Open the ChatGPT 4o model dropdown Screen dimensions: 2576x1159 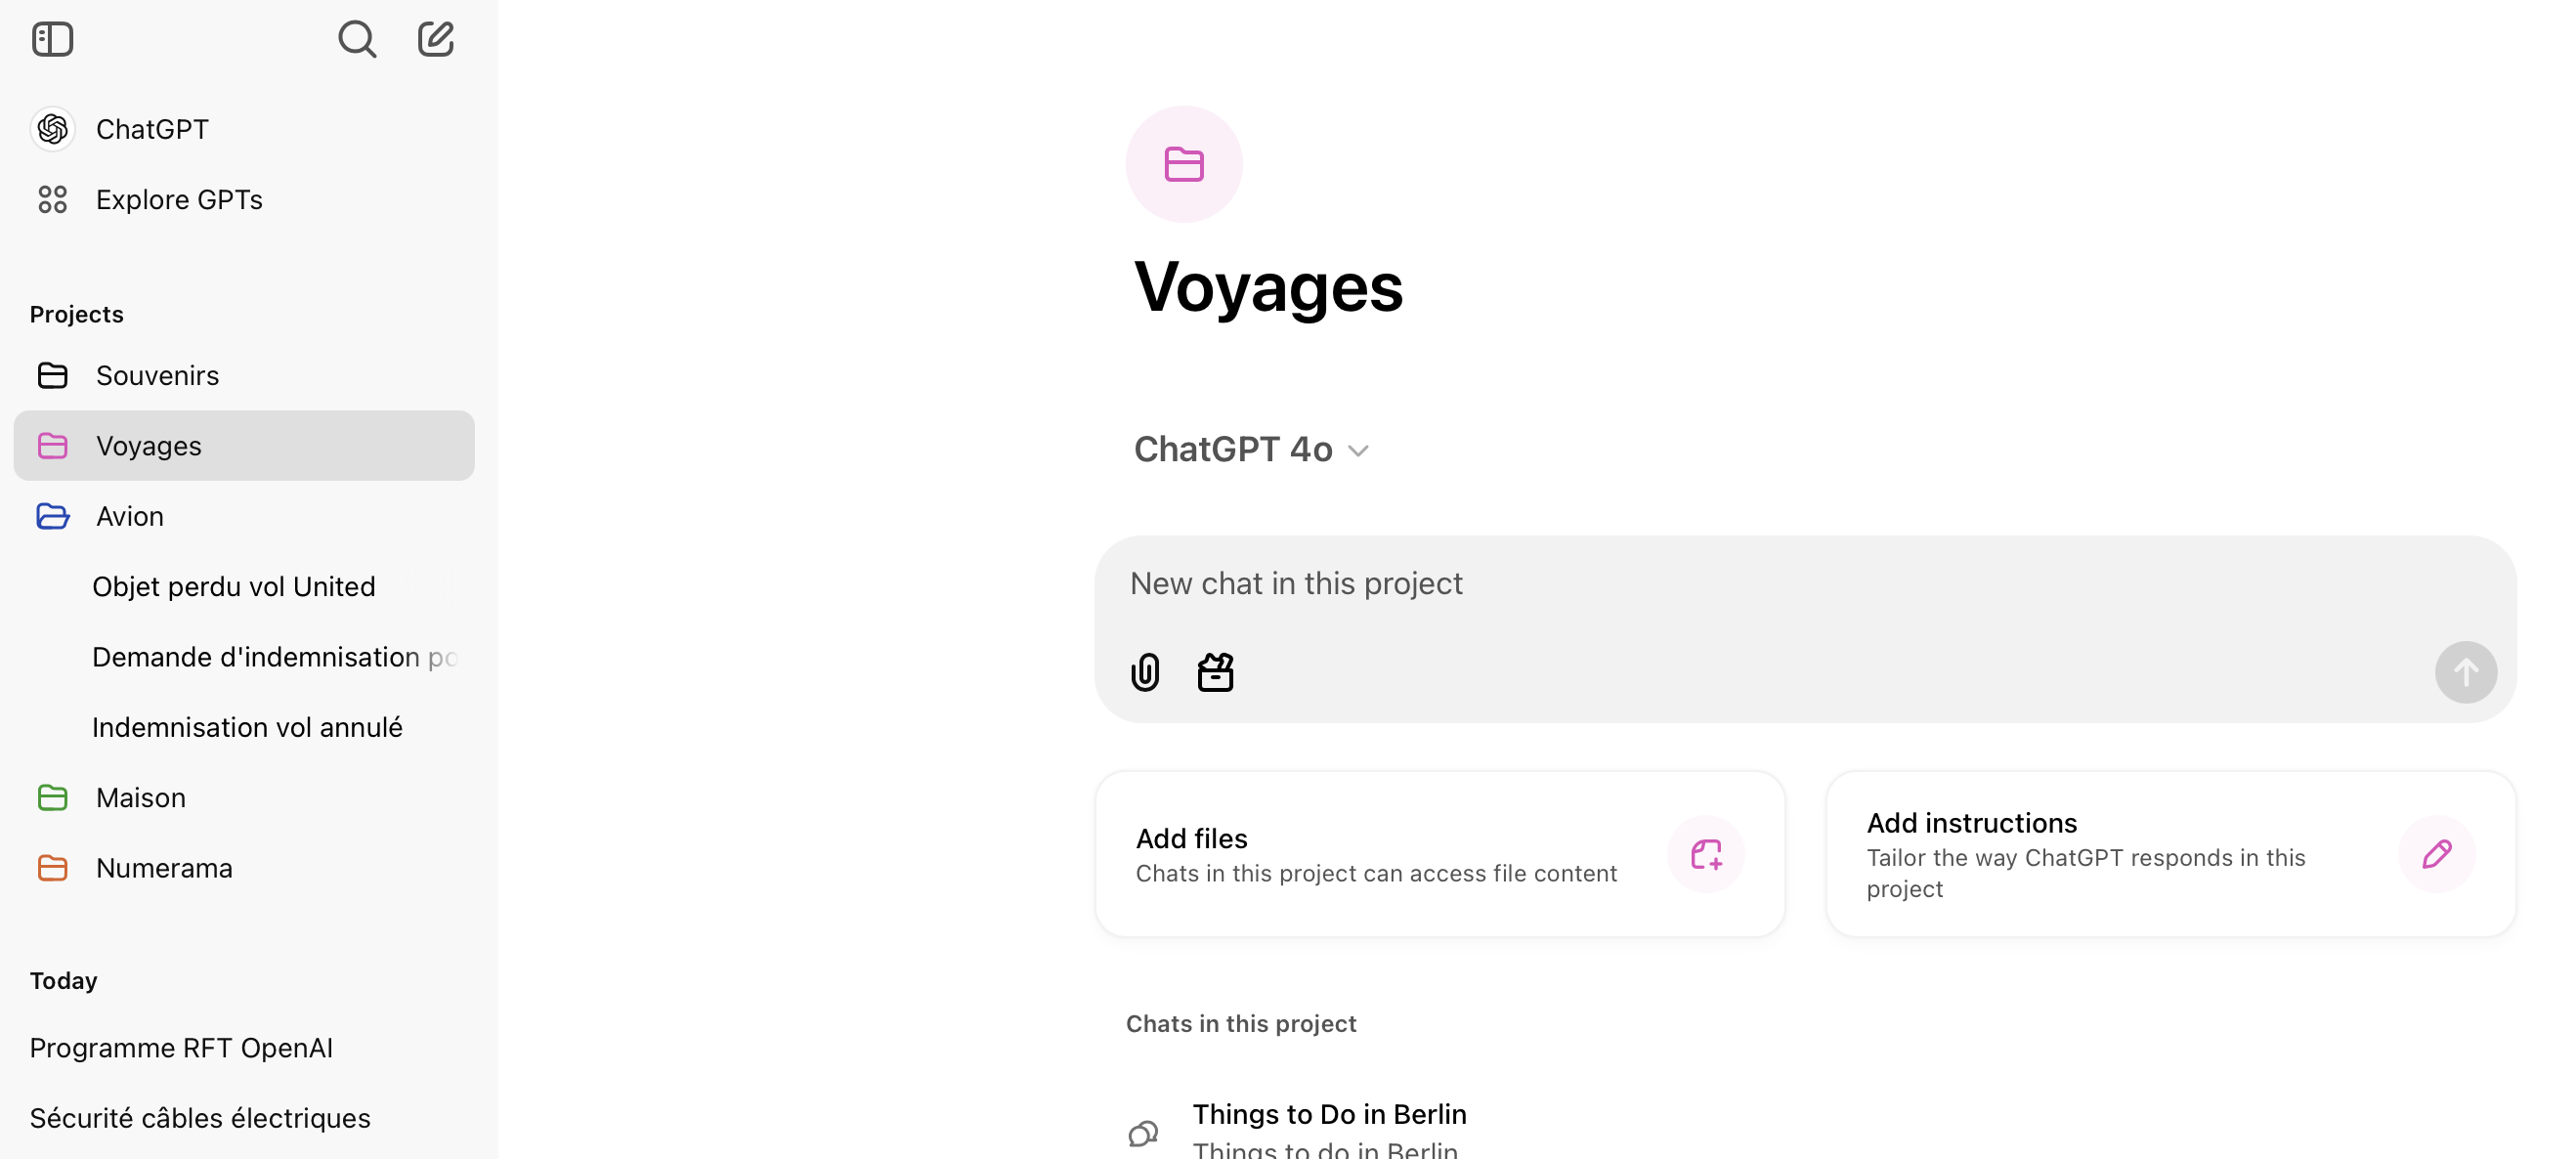pyautogui.click(x=1251, y=450)
